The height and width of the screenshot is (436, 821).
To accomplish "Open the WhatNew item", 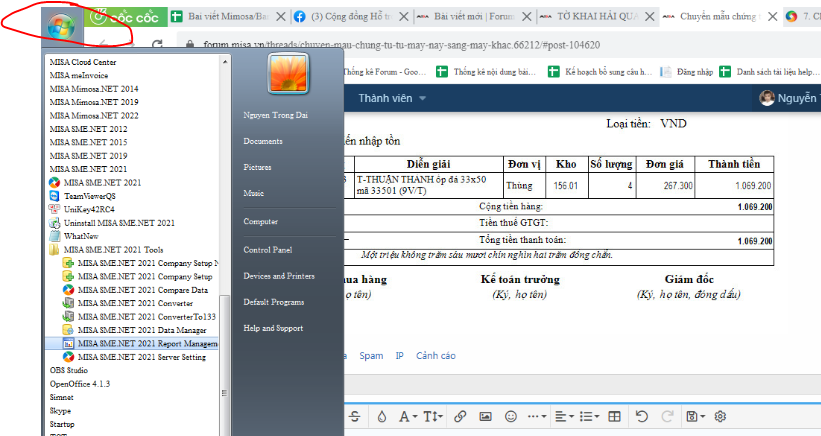I will click(x=74, y=236).
